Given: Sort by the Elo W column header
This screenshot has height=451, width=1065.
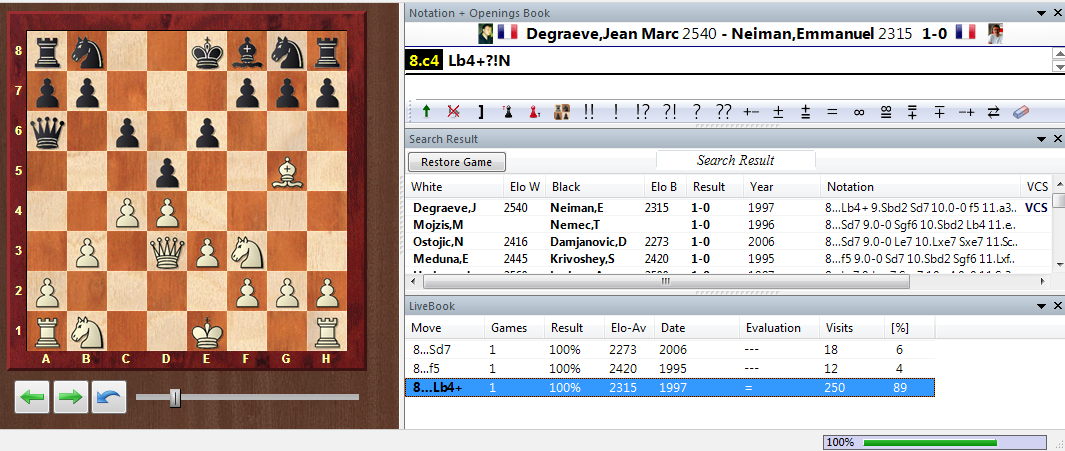Looking at the screenshot, I should 522,187.
